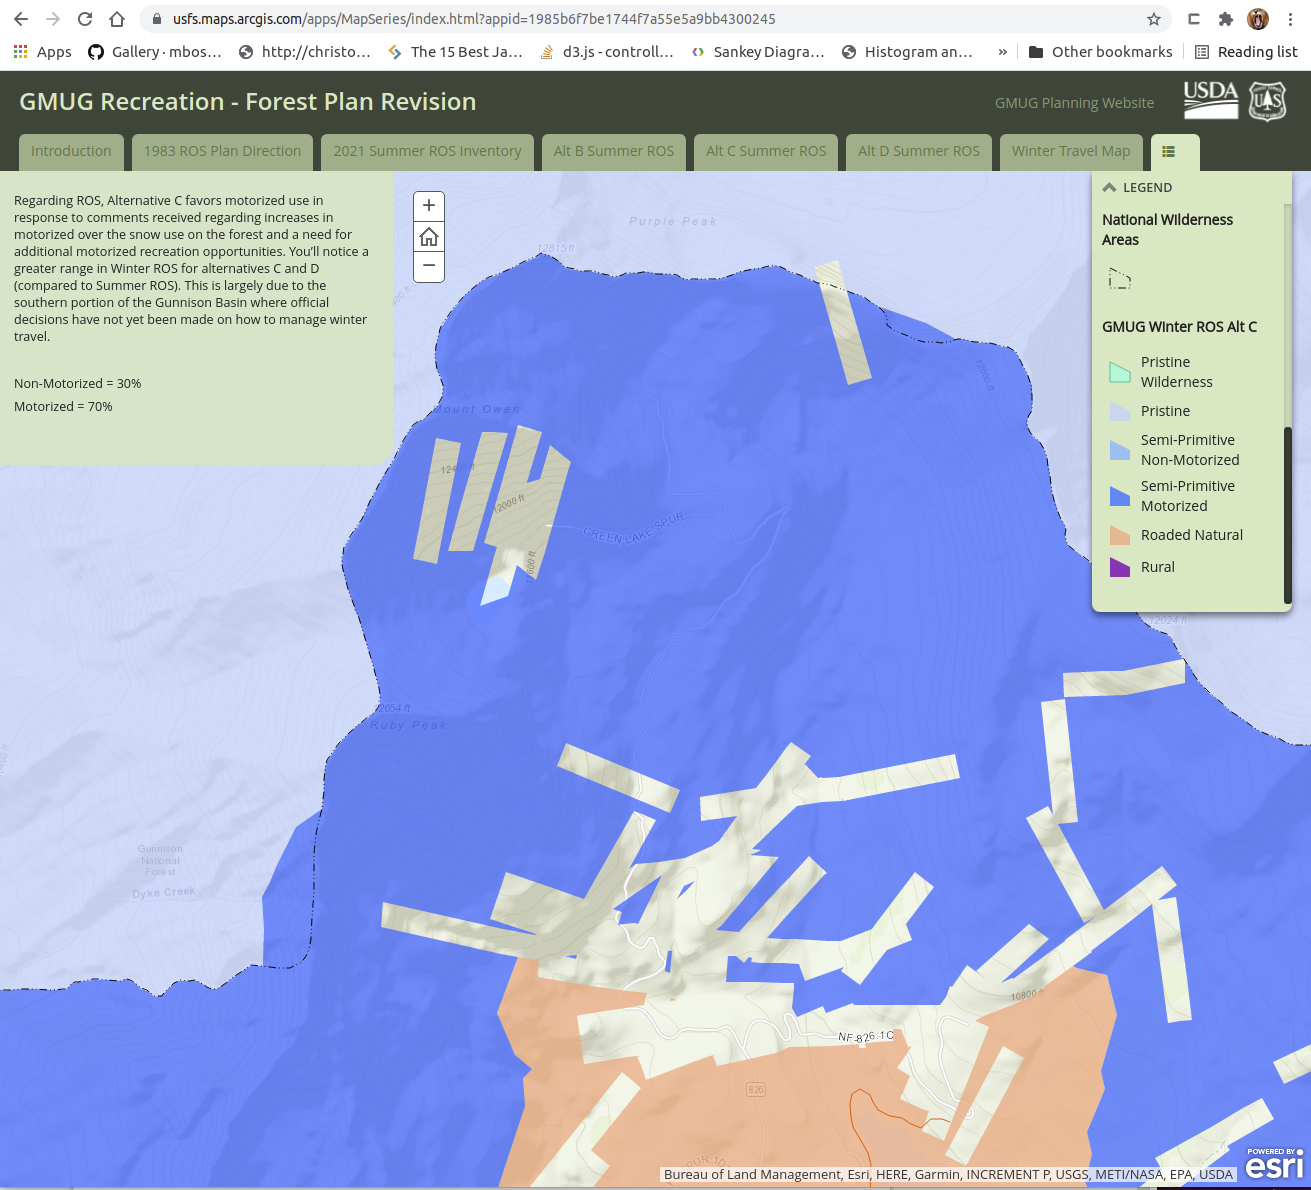Open the more tabs list icon
This screenshot has height=1190, width=1311.
1168,152
